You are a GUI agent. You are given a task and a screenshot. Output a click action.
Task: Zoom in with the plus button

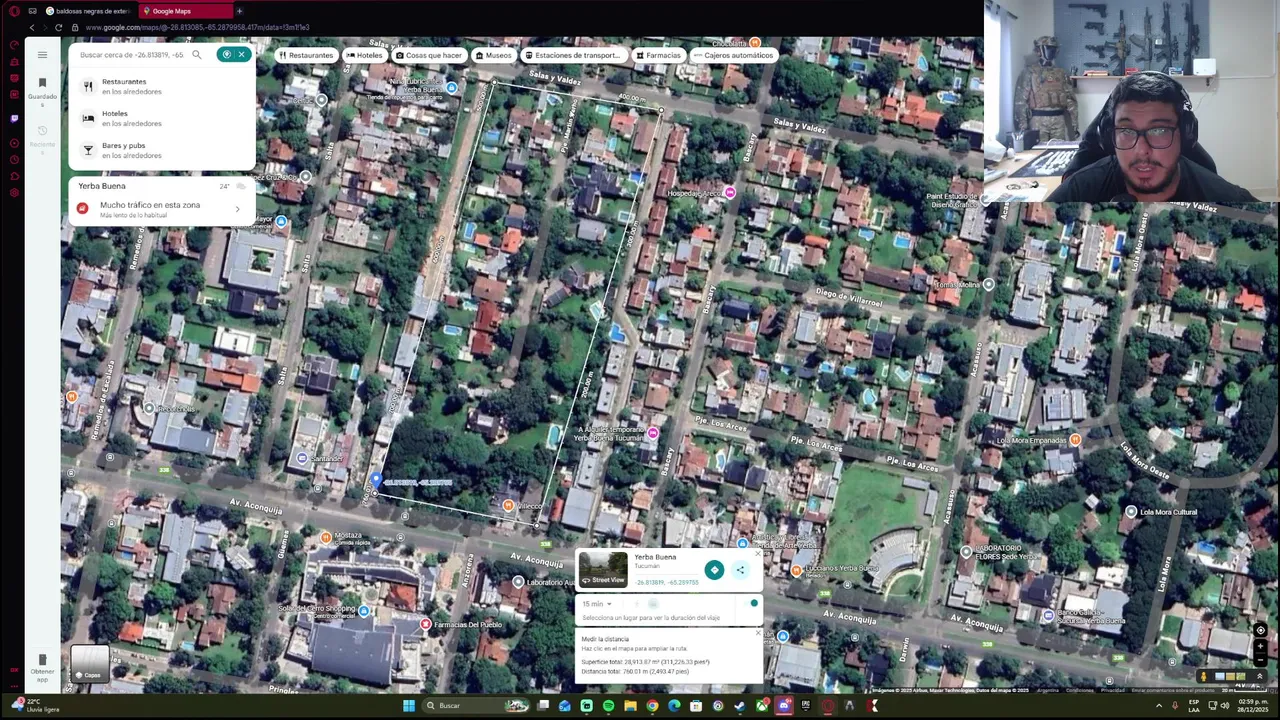tap(1260, 646)
